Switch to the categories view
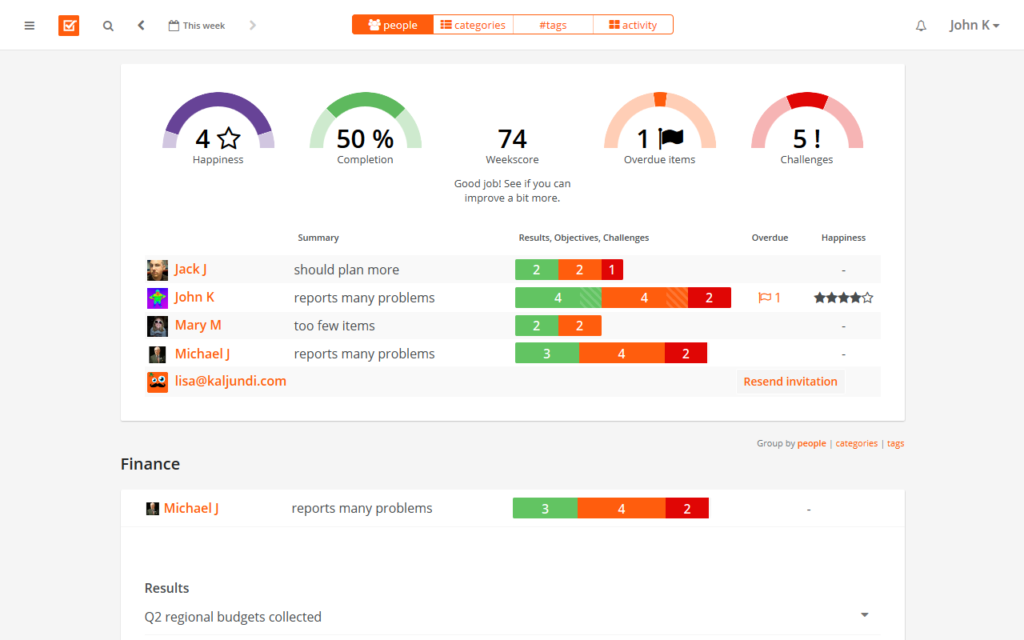The image size is (1024, 640). click(472, 24)
